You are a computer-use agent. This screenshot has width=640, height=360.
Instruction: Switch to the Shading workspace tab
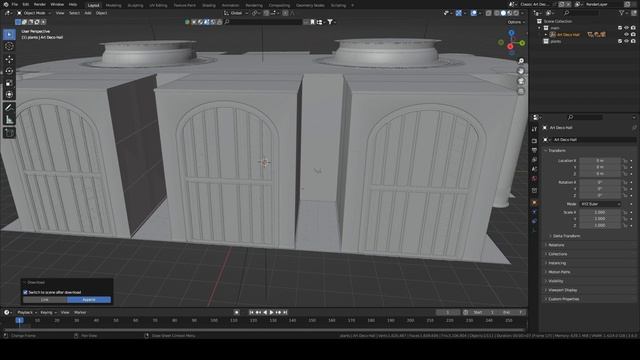209,5
